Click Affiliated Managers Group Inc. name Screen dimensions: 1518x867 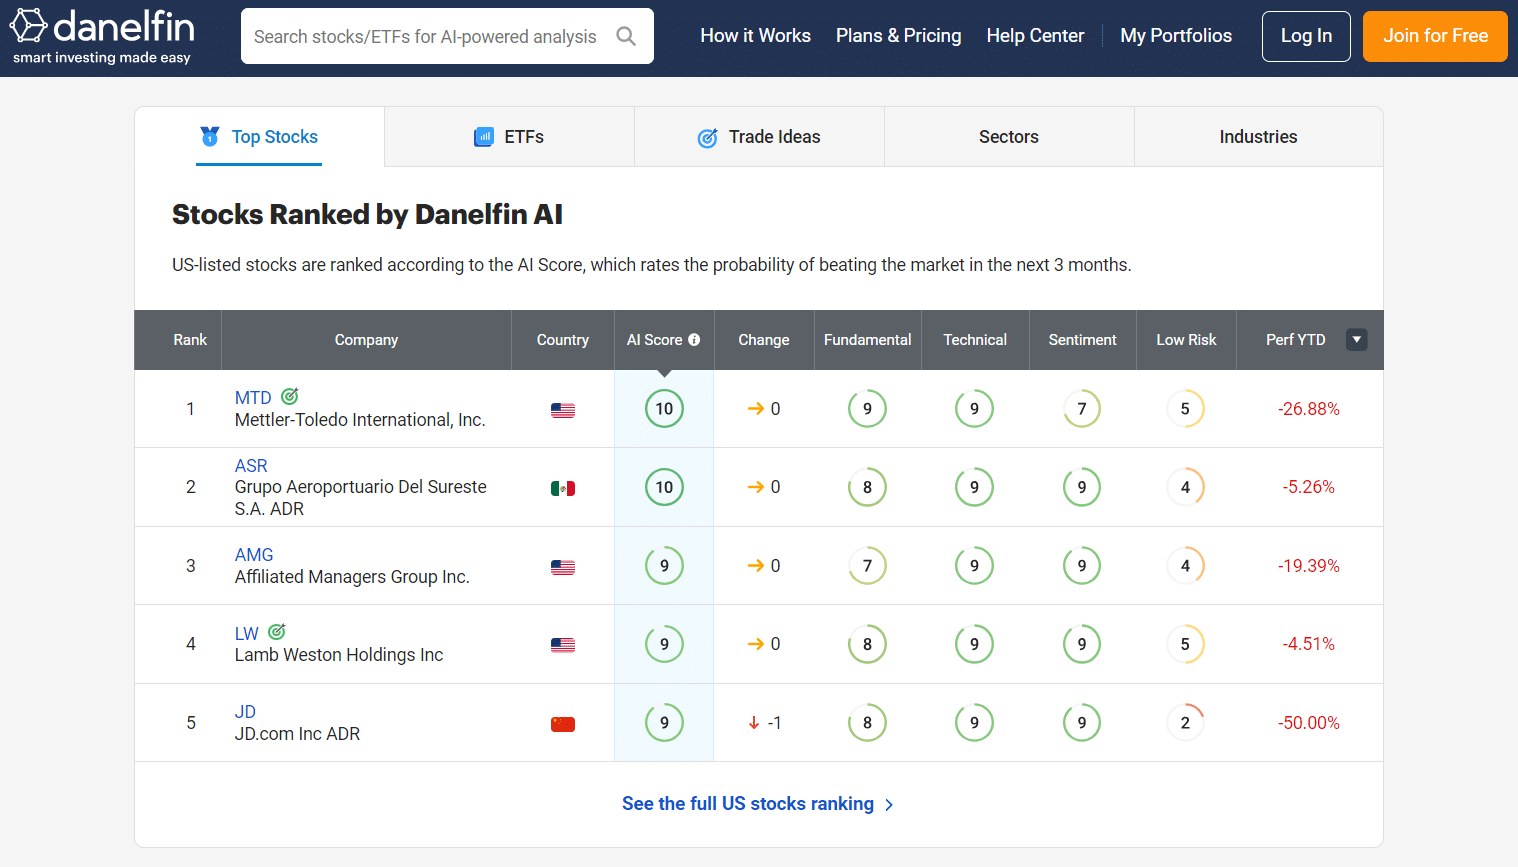click(x=352, y=577)
